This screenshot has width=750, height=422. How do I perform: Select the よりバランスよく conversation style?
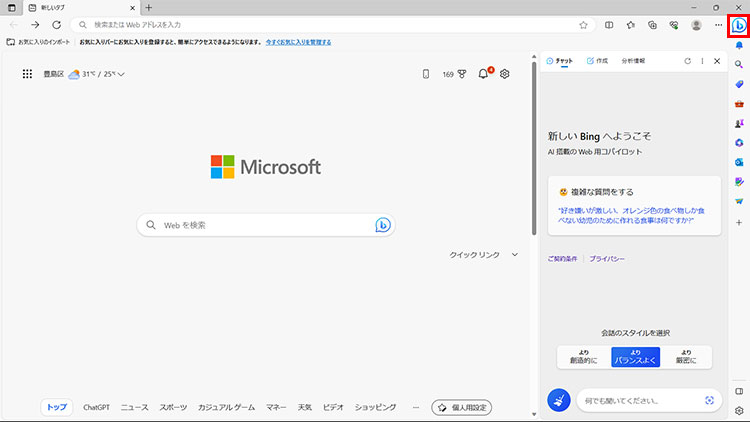pyautogui.click(x=635, y=357)
